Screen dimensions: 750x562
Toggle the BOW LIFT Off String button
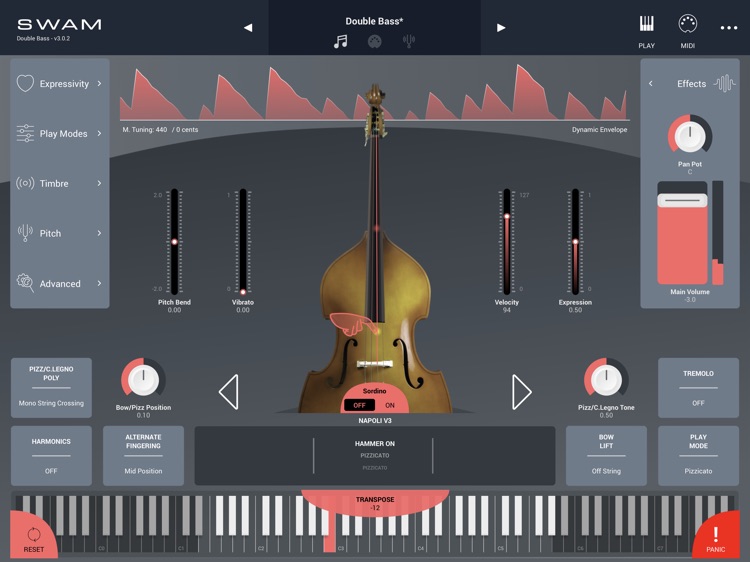pyautogui.click(x=606, y=456)
